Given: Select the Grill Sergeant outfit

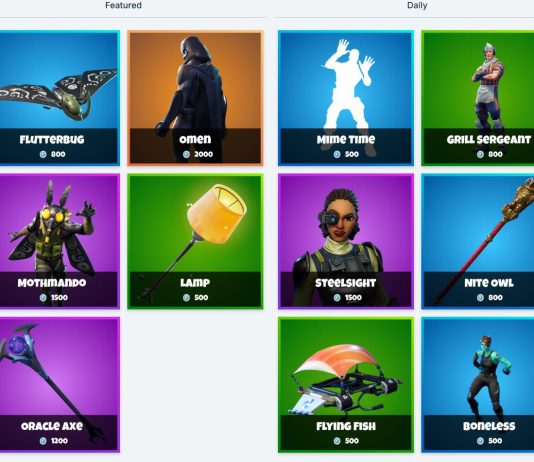Looking at the screenshot, I should [x=477, y=98].
